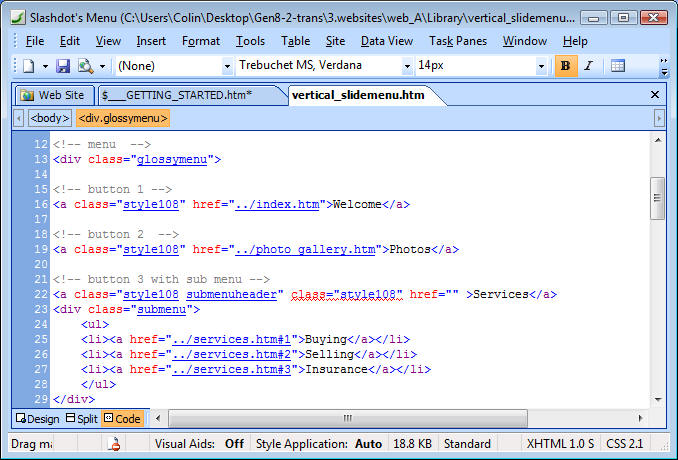This screenshot has height=460, width=678.
Task: Click the horizontal scrollbar left arrow
Action: click(x=158, y=418)
